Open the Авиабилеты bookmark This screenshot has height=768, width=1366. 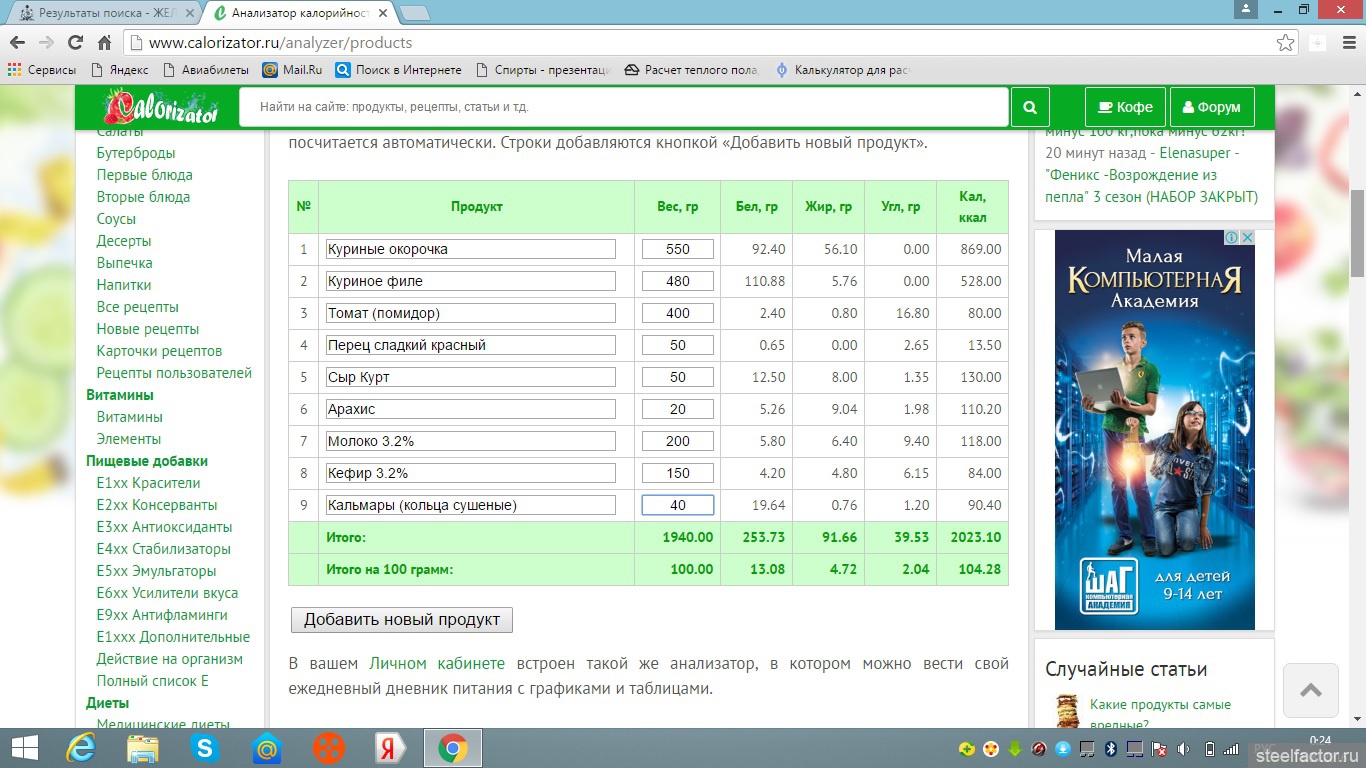(205, 70)
